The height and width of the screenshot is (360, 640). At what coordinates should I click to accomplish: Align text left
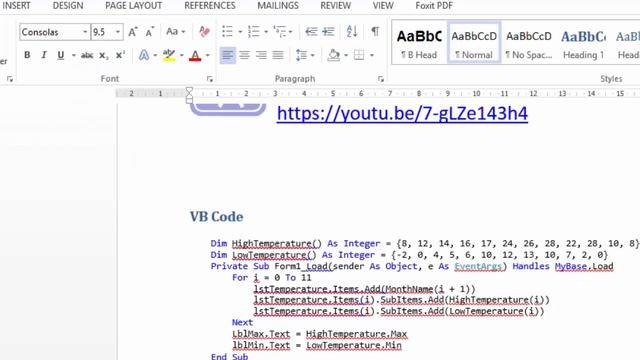[x=227, y=55]
